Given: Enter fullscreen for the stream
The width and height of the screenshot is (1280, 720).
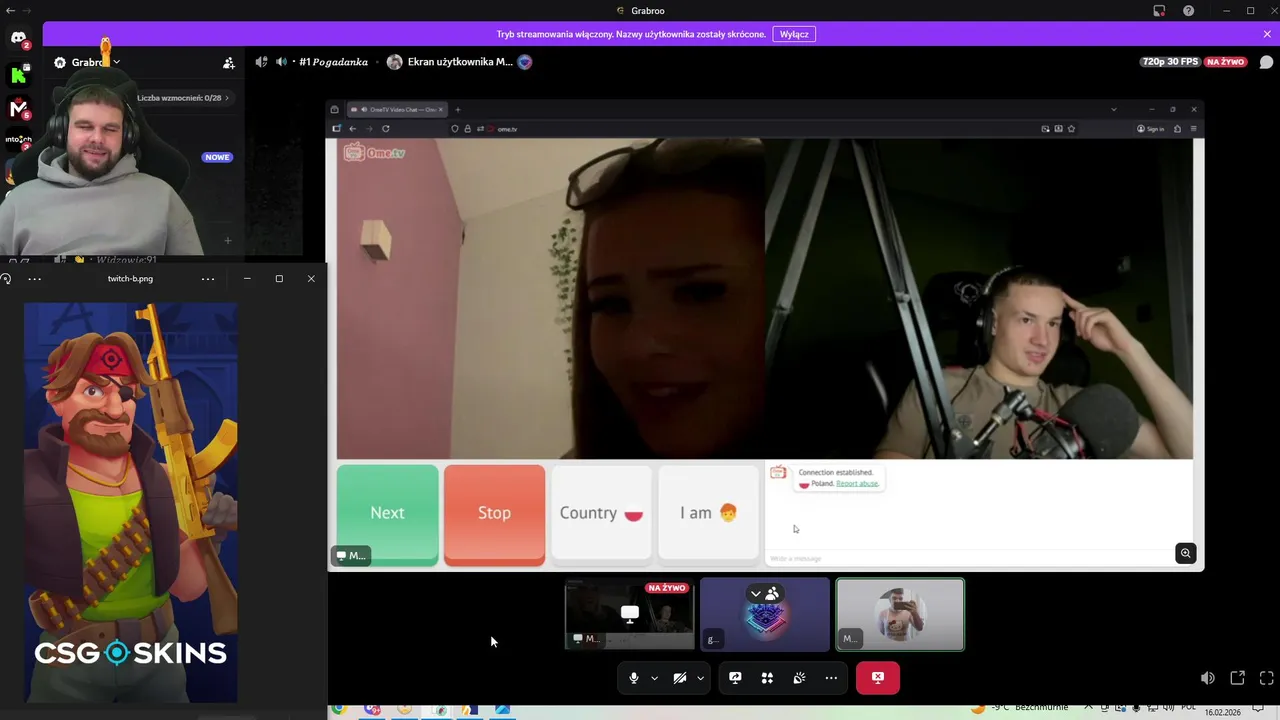Looking at the screenshot, I should (1266, 678).
